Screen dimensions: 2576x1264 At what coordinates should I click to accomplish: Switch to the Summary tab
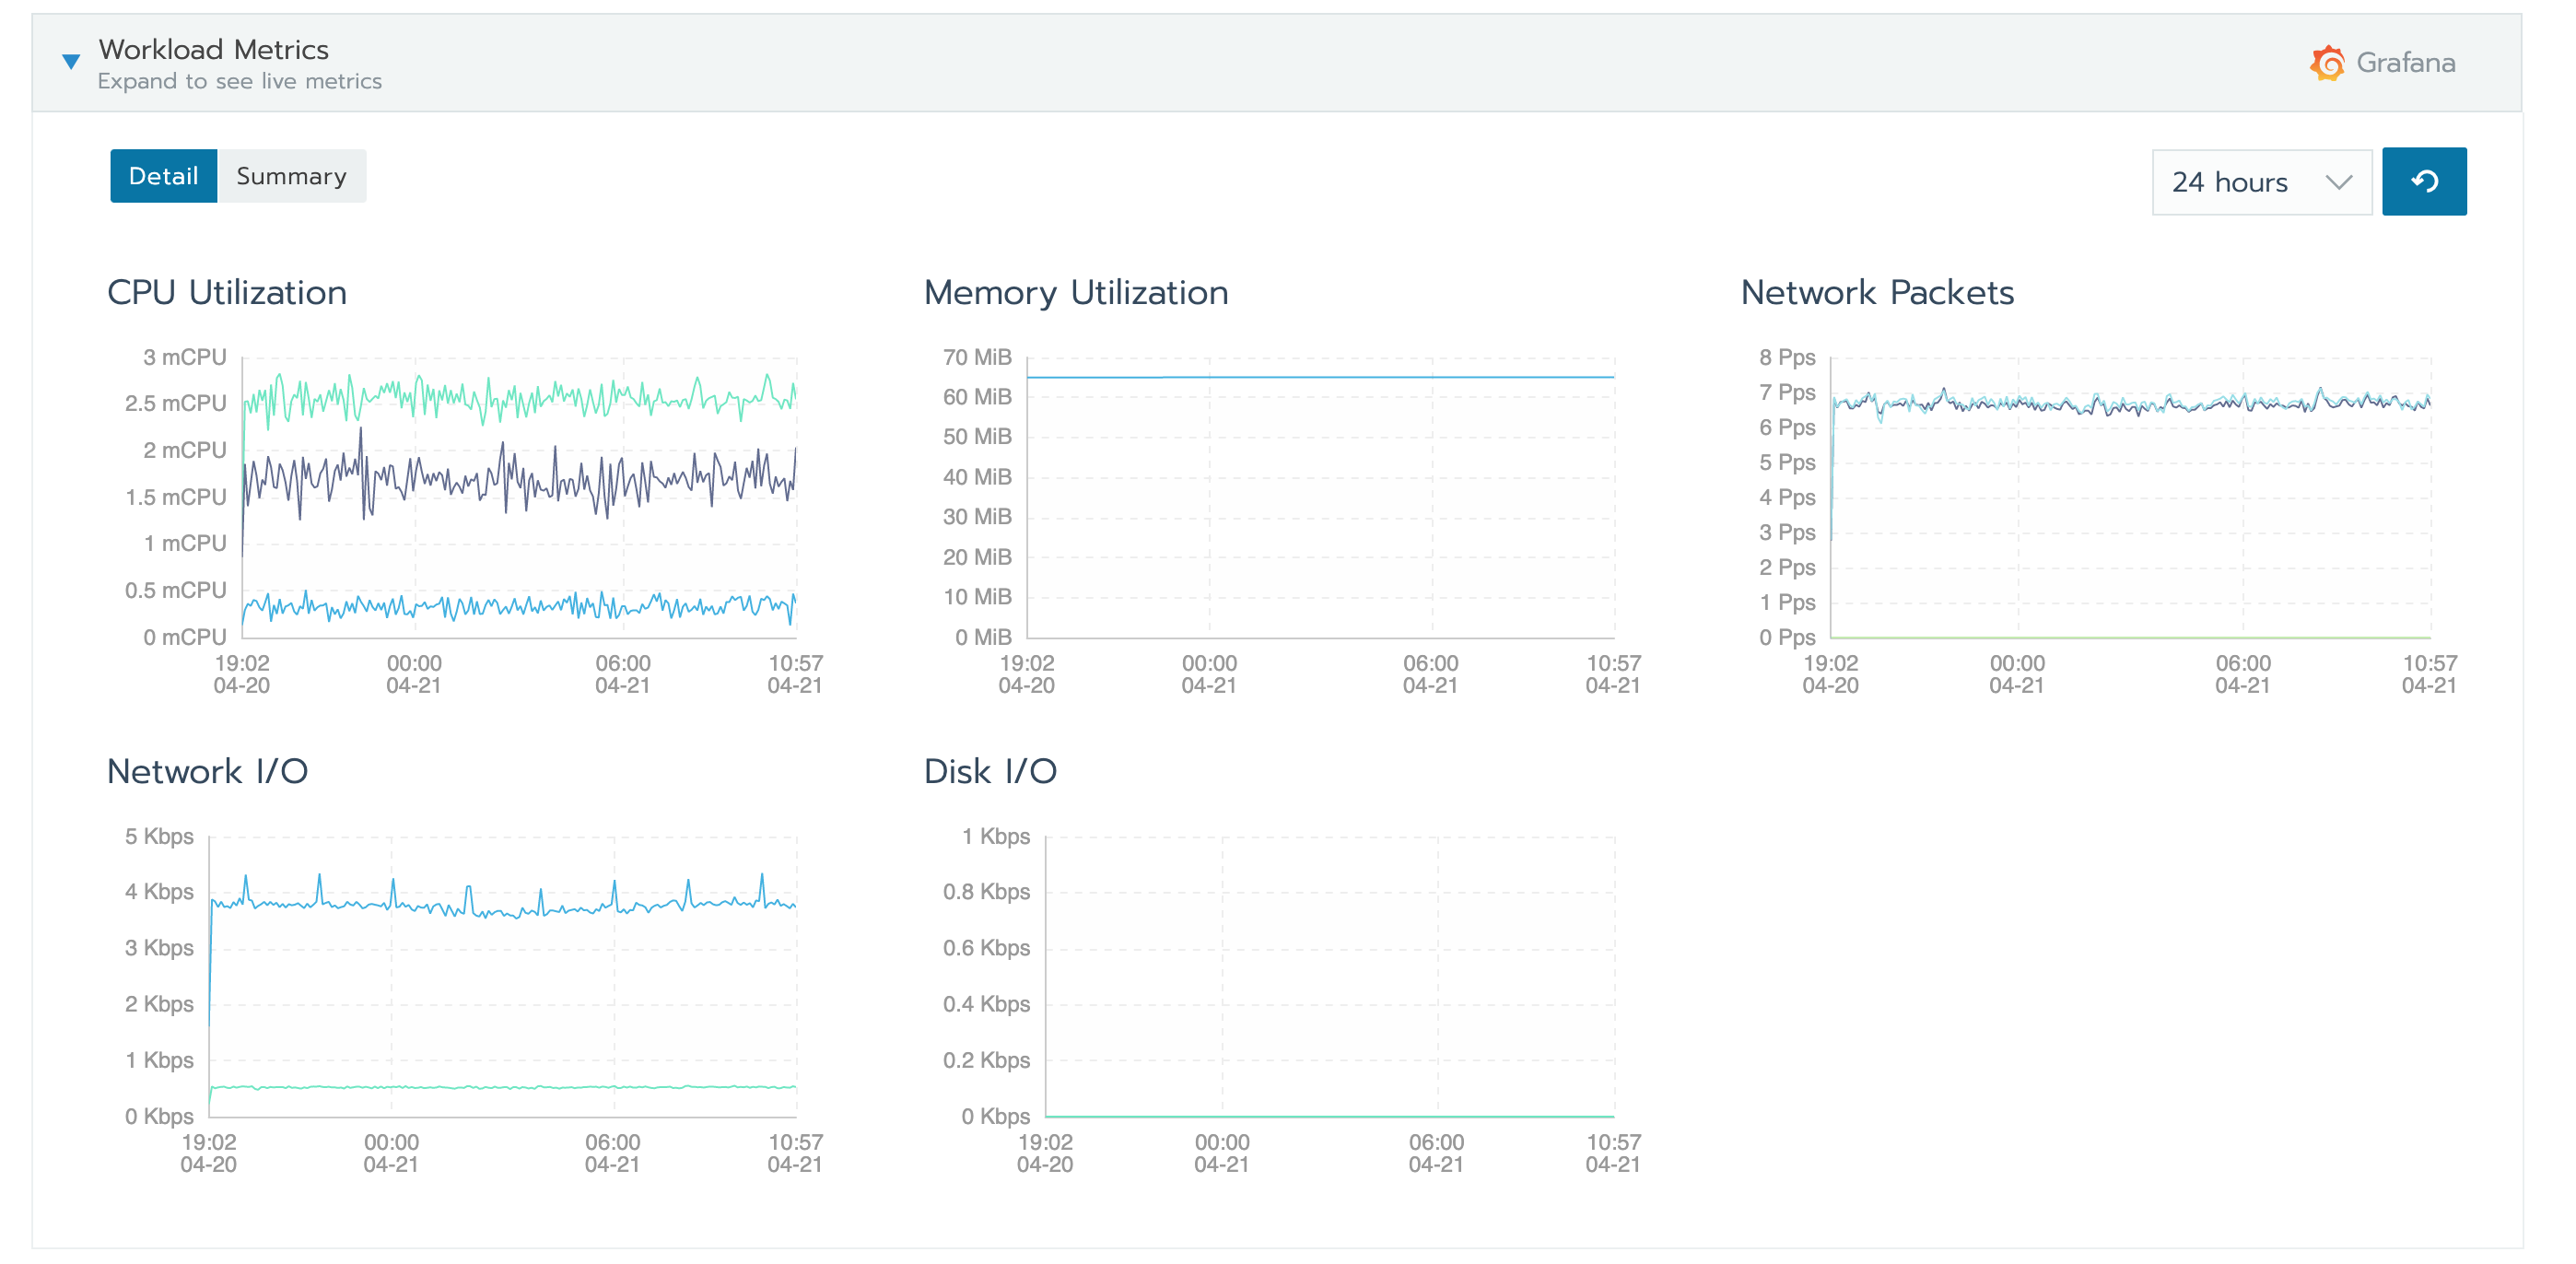[291, 175]
